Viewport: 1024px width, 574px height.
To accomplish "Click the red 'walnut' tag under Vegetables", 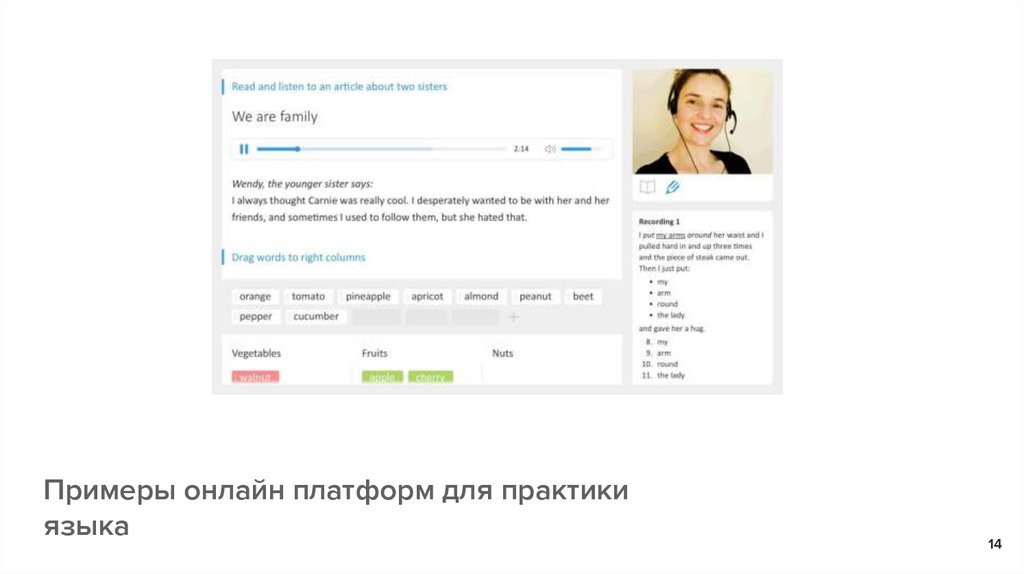I will (x=255, y=377).
